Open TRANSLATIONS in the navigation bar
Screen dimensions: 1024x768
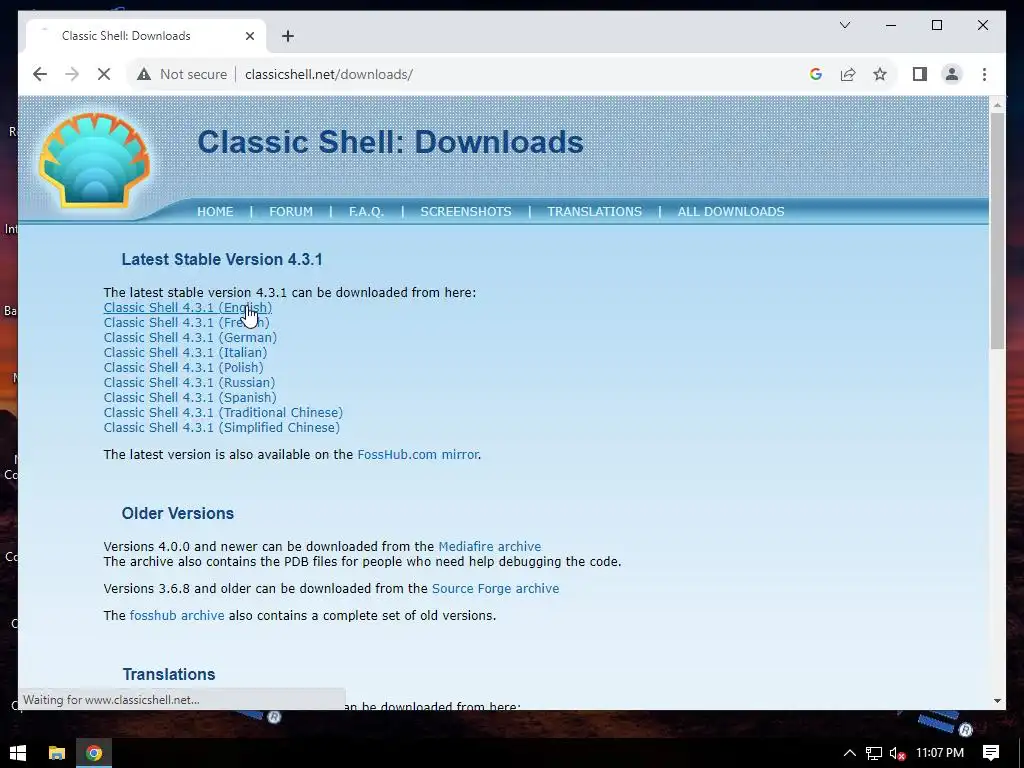tap(594, 212)
